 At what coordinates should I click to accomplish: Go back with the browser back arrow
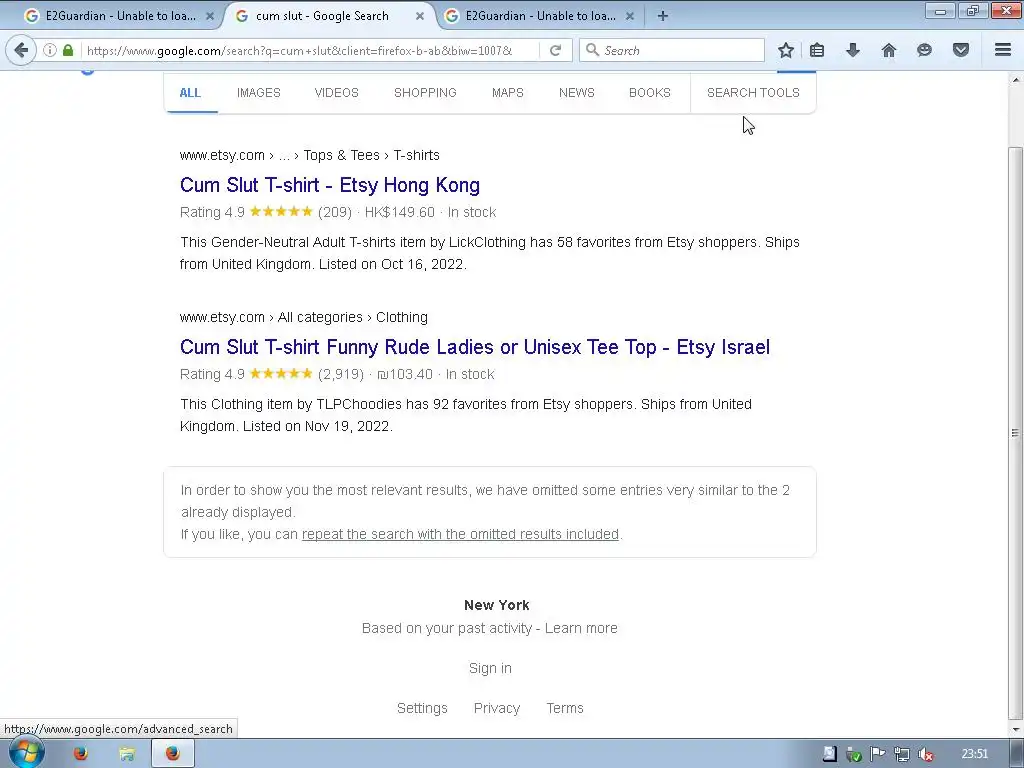point(21,50)
